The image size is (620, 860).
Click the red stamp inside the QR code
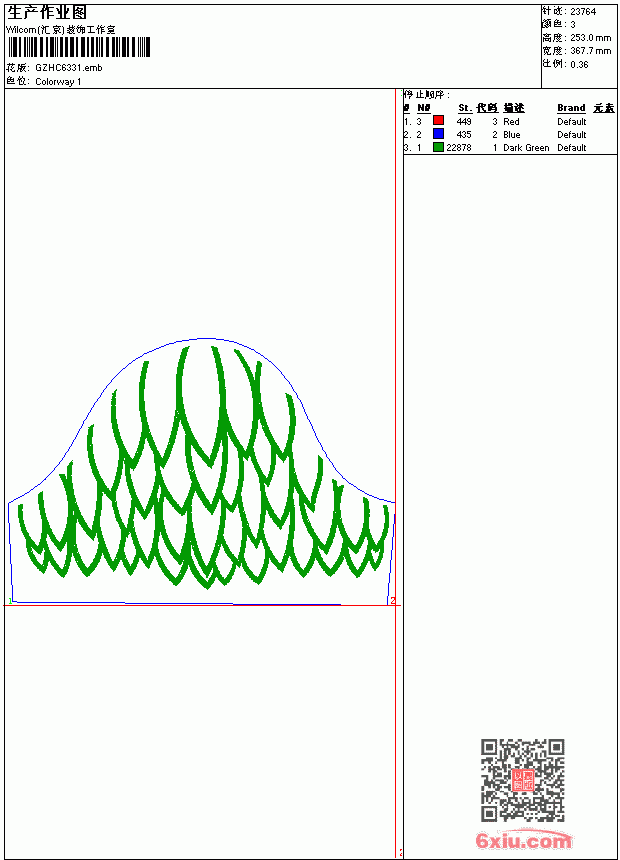(522, 780)
